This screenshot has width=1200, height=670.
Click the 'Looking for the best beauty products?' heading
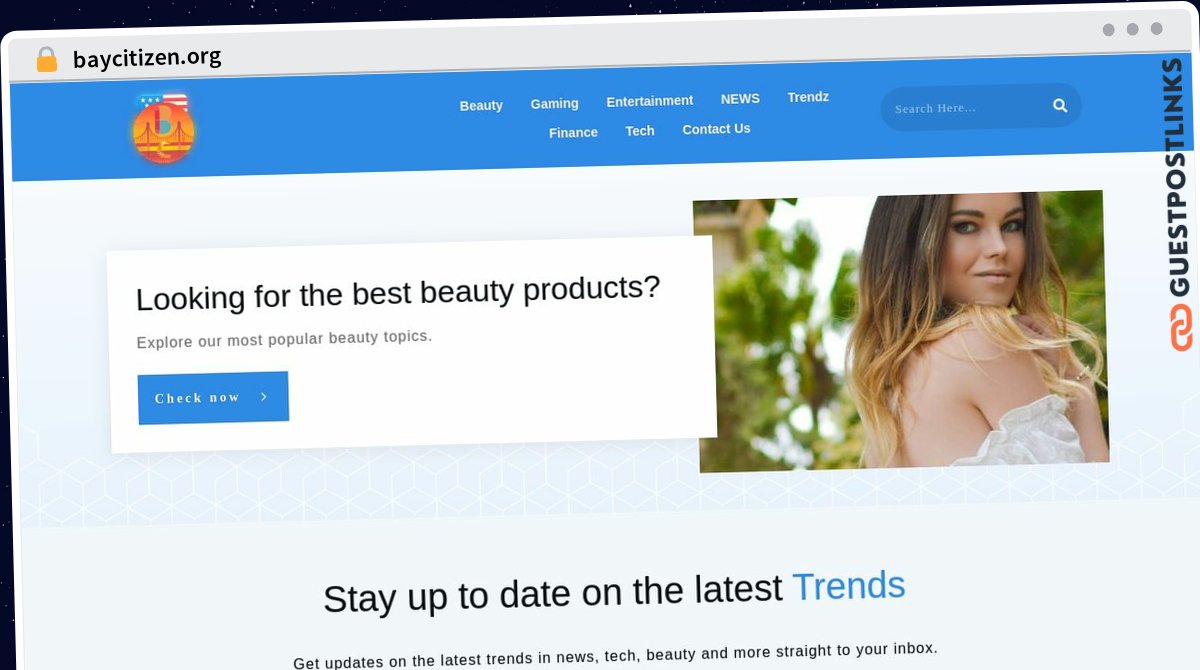tap(398, 293)
